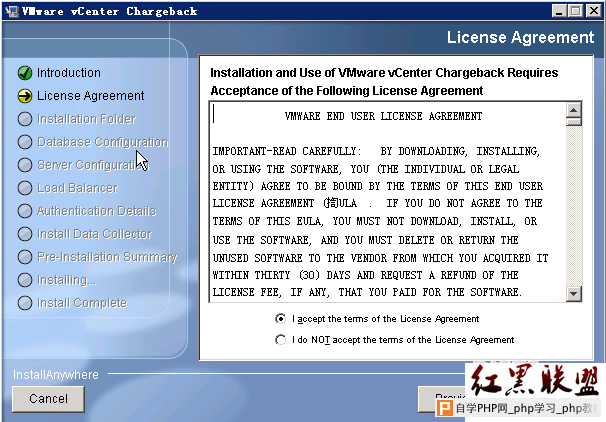The height and width of the screenshot is (422, 606).
Task: Click the VMware installer icon in title bar
Action: [12, 11]
